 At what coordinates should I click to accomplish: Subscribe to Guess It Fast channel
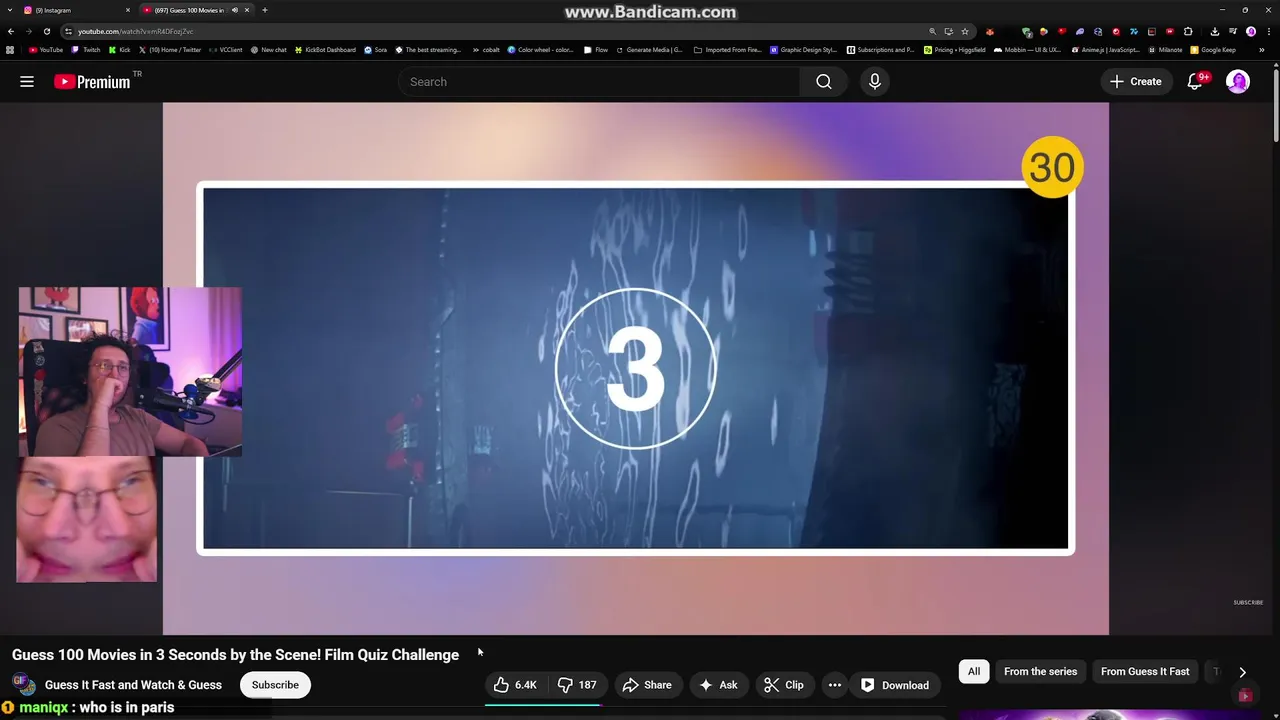click(x=275, y=685)
